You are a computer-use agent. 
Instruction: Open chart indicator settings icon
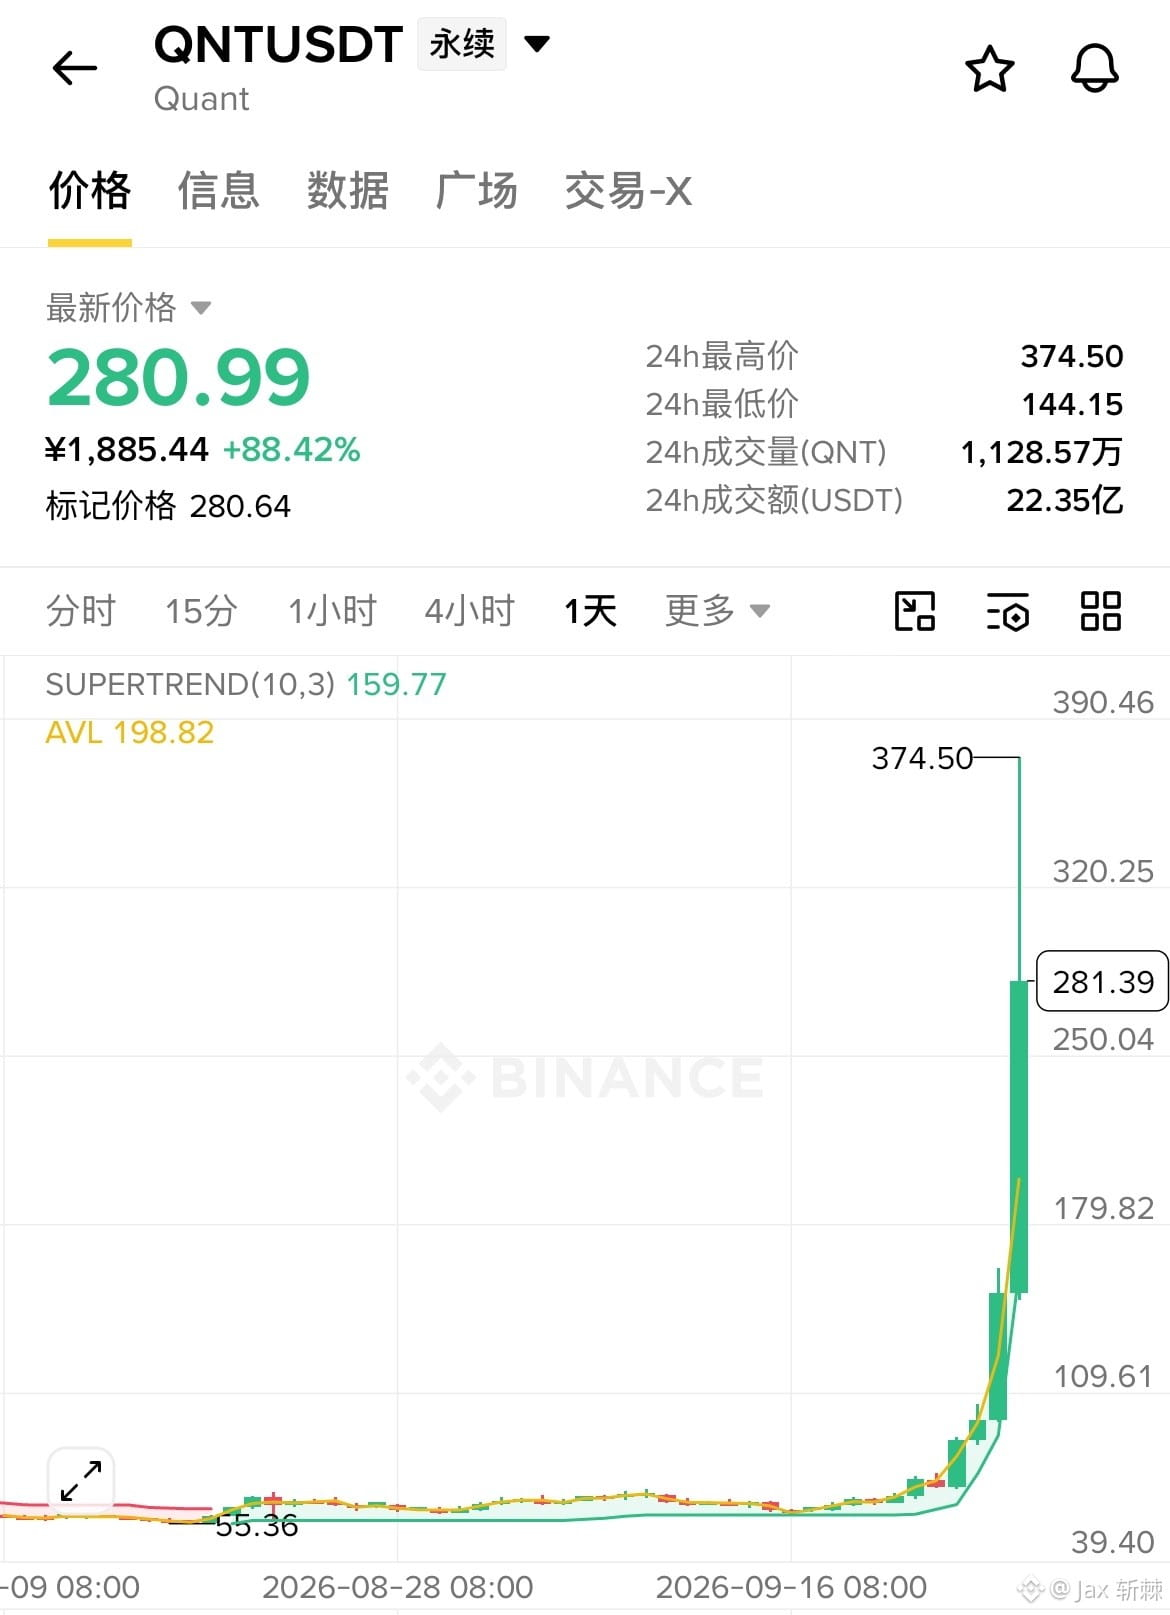tap(1007, 611)
